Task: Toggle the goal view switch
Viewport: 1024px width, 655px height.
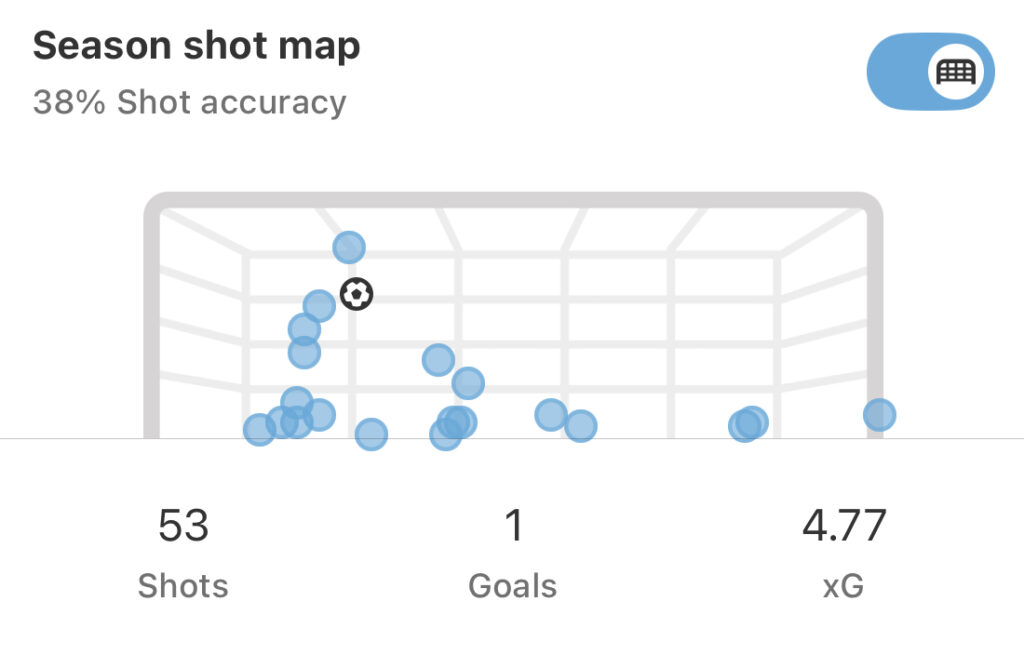Action: pyautogui.click(x=931, y=72)
